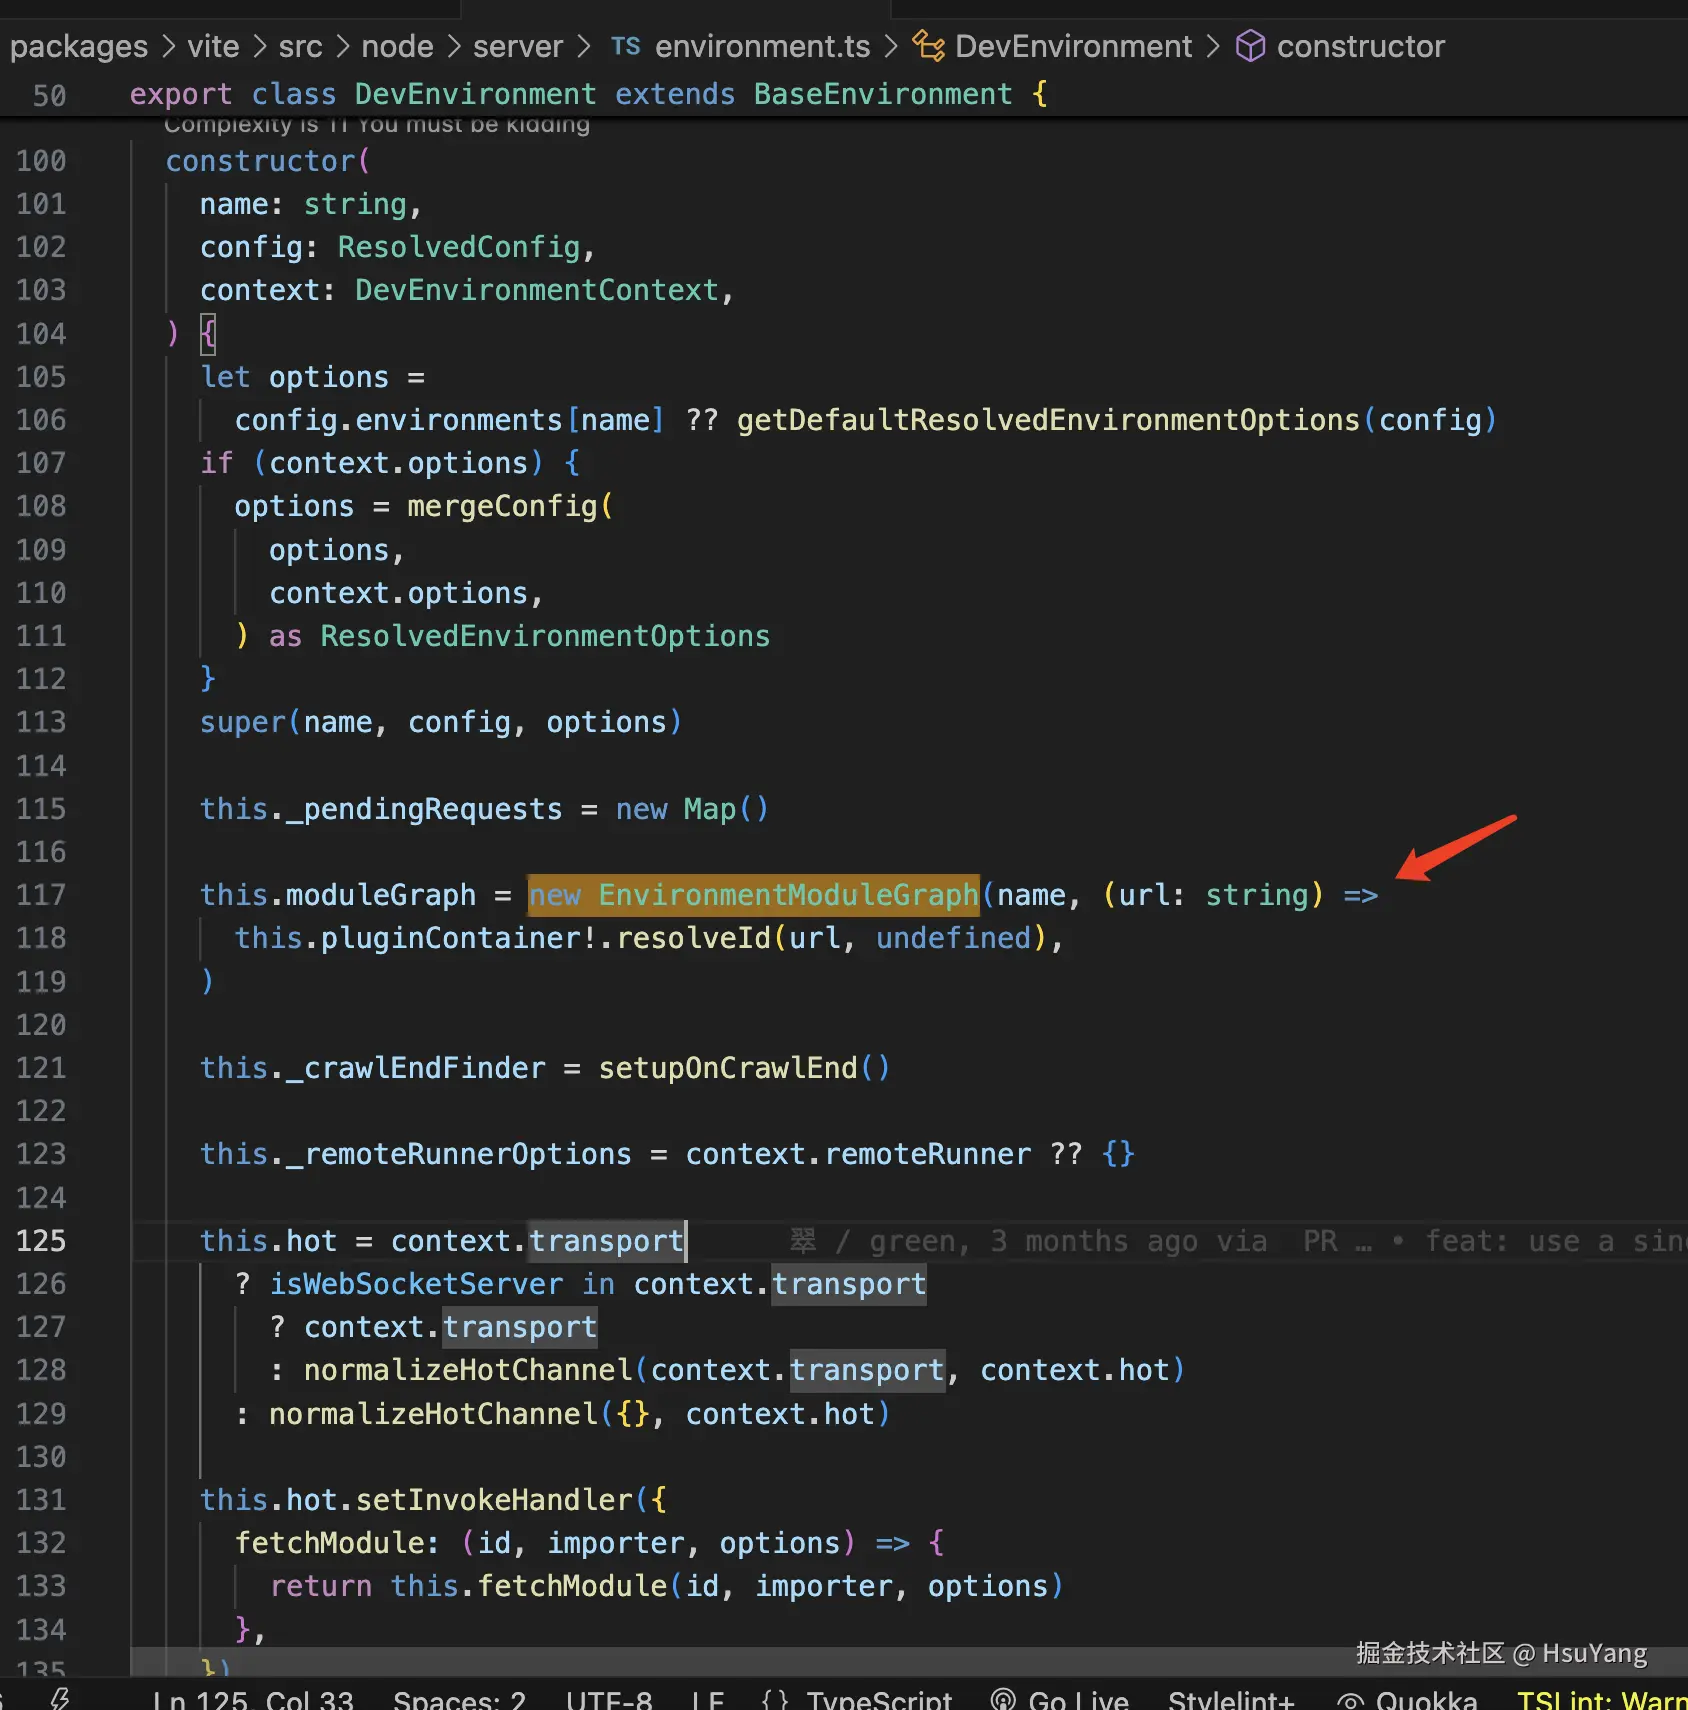Viewport: 1688px width, 1710px height.
Task: Click the ResolvedConfig type on line 102
Action: (x=459, y=247)
